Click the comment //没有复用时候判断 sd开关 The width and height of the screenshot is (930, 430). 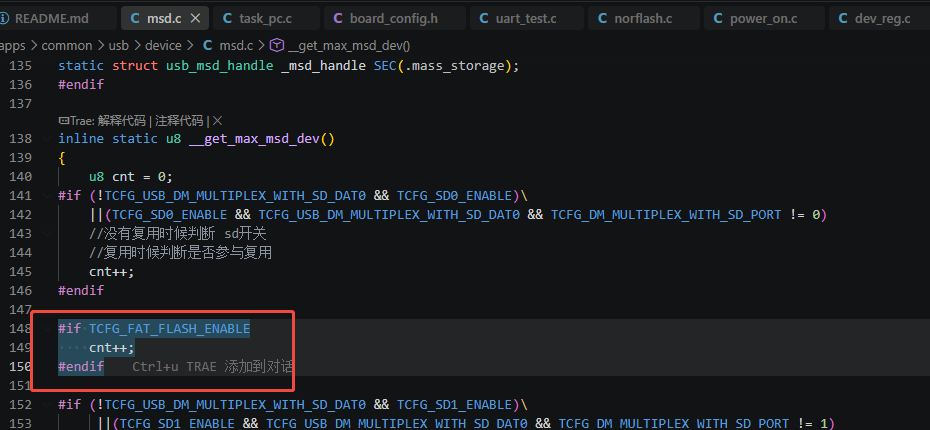(178, 234)
